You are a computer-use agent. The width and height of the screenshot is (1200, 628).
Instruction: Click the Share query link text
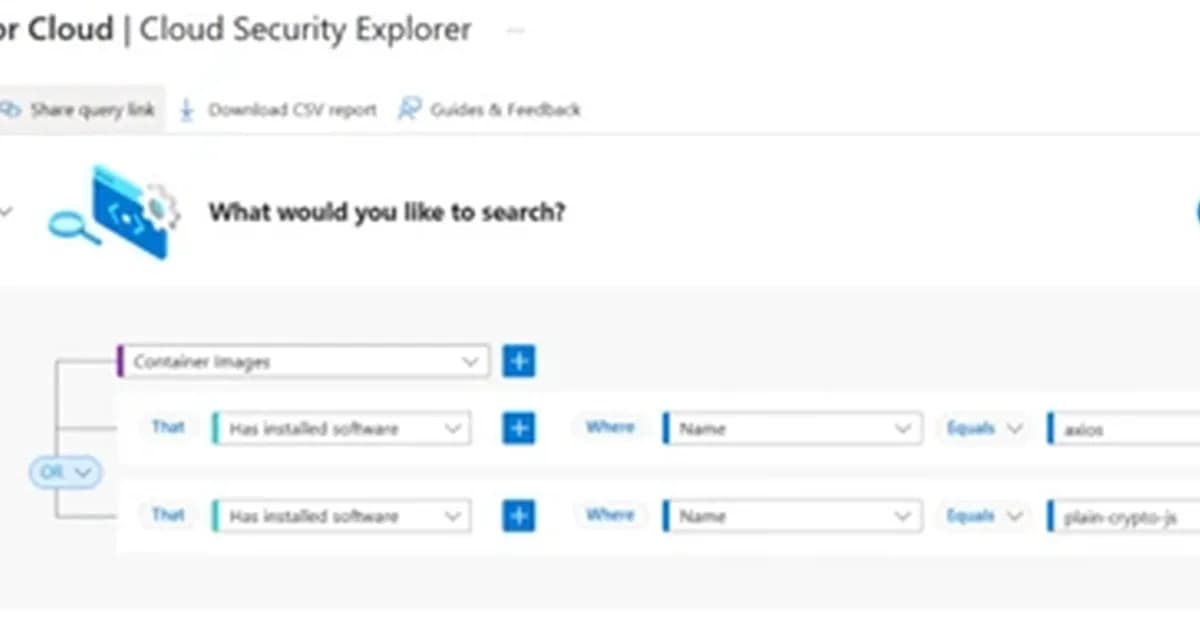[85, 109]
